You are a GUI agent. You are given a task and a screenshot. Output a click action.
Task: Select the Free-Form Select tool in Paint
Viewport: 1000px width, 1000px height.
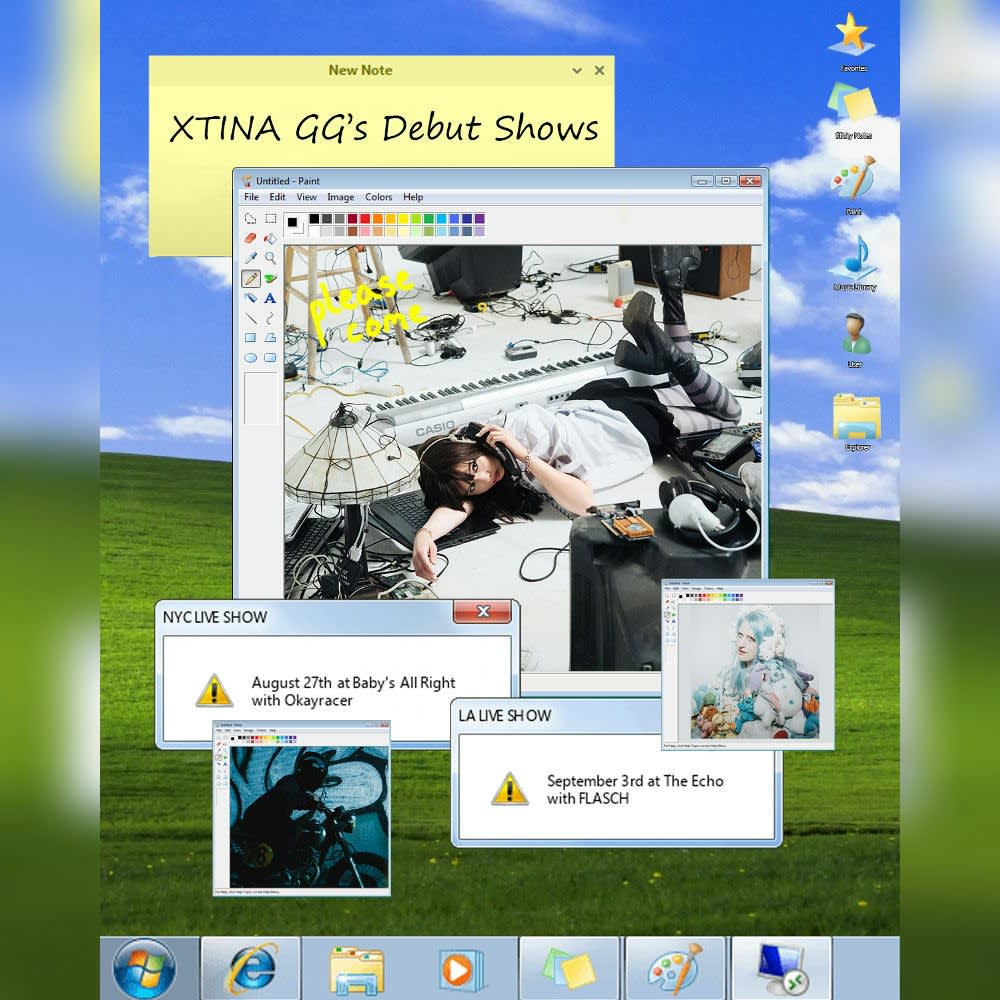pos(251,219)
